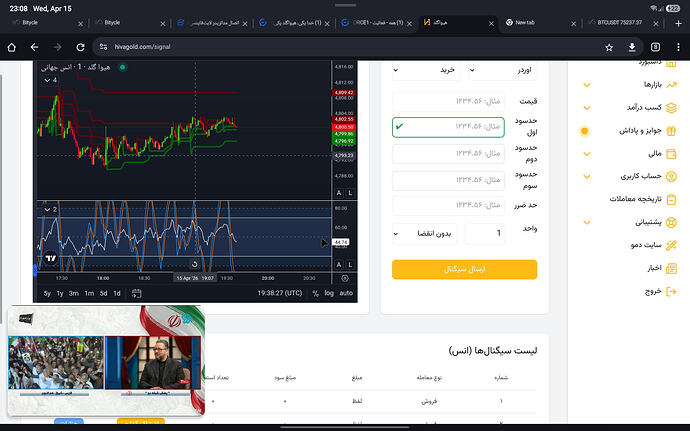Image resolution: width=690 pixels, height=431 pixels.
Task: Open کسب درآمد sidebar menu
Action: (644, 107)
